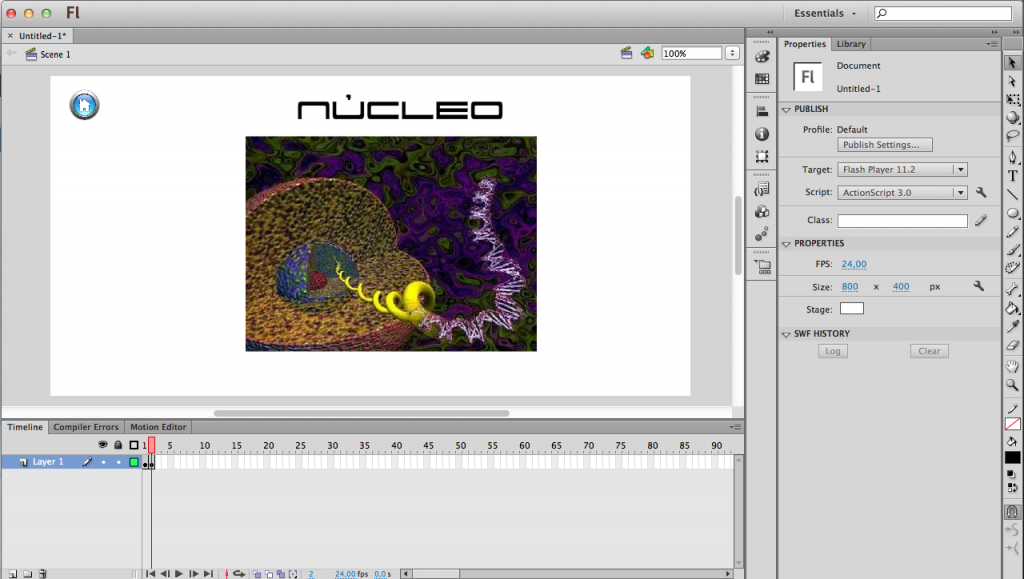Select the Paint Bucket tool
Image resolution: width=1024 pixels, height=579 pixels.
pos(1012,308)
